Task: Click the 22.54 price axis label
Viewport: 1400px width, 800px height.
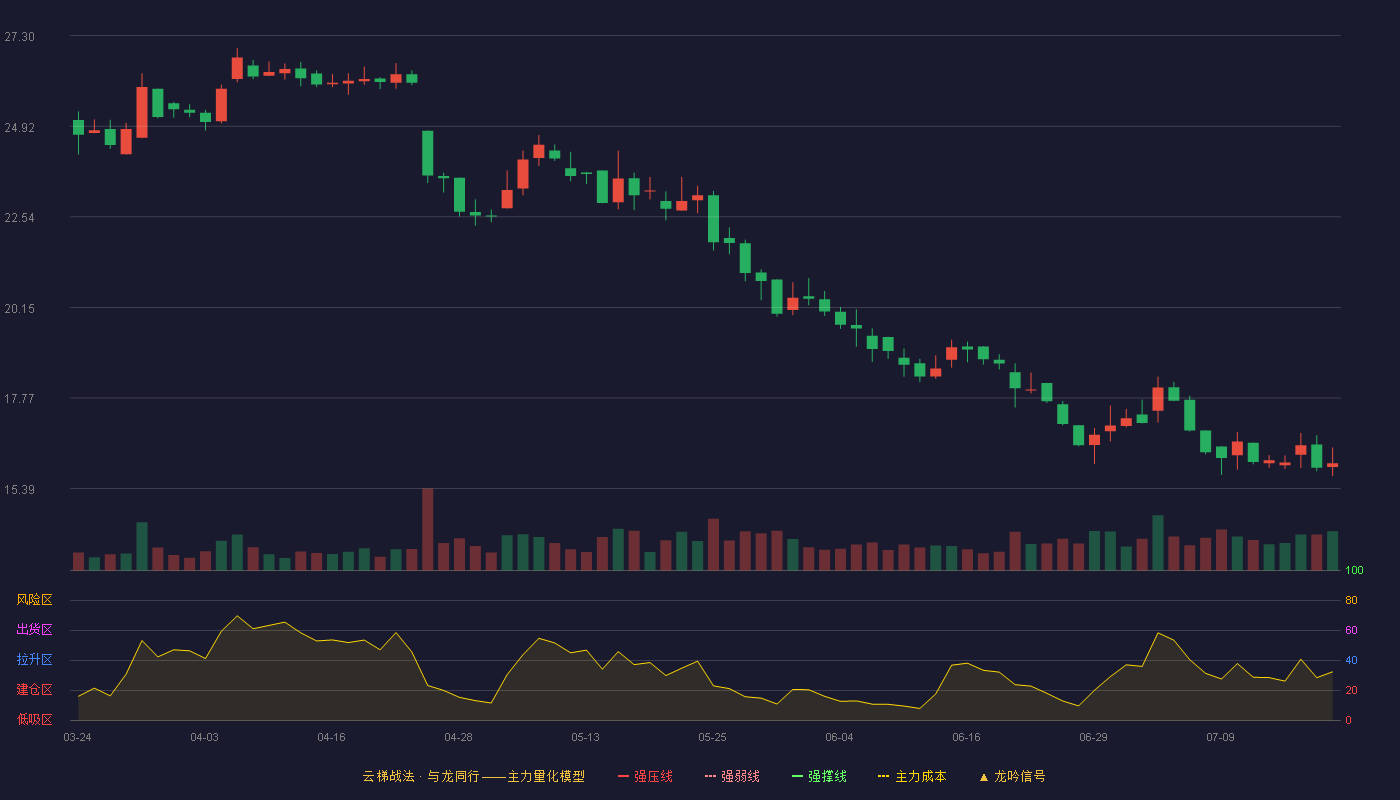Action: click(19, 218)
